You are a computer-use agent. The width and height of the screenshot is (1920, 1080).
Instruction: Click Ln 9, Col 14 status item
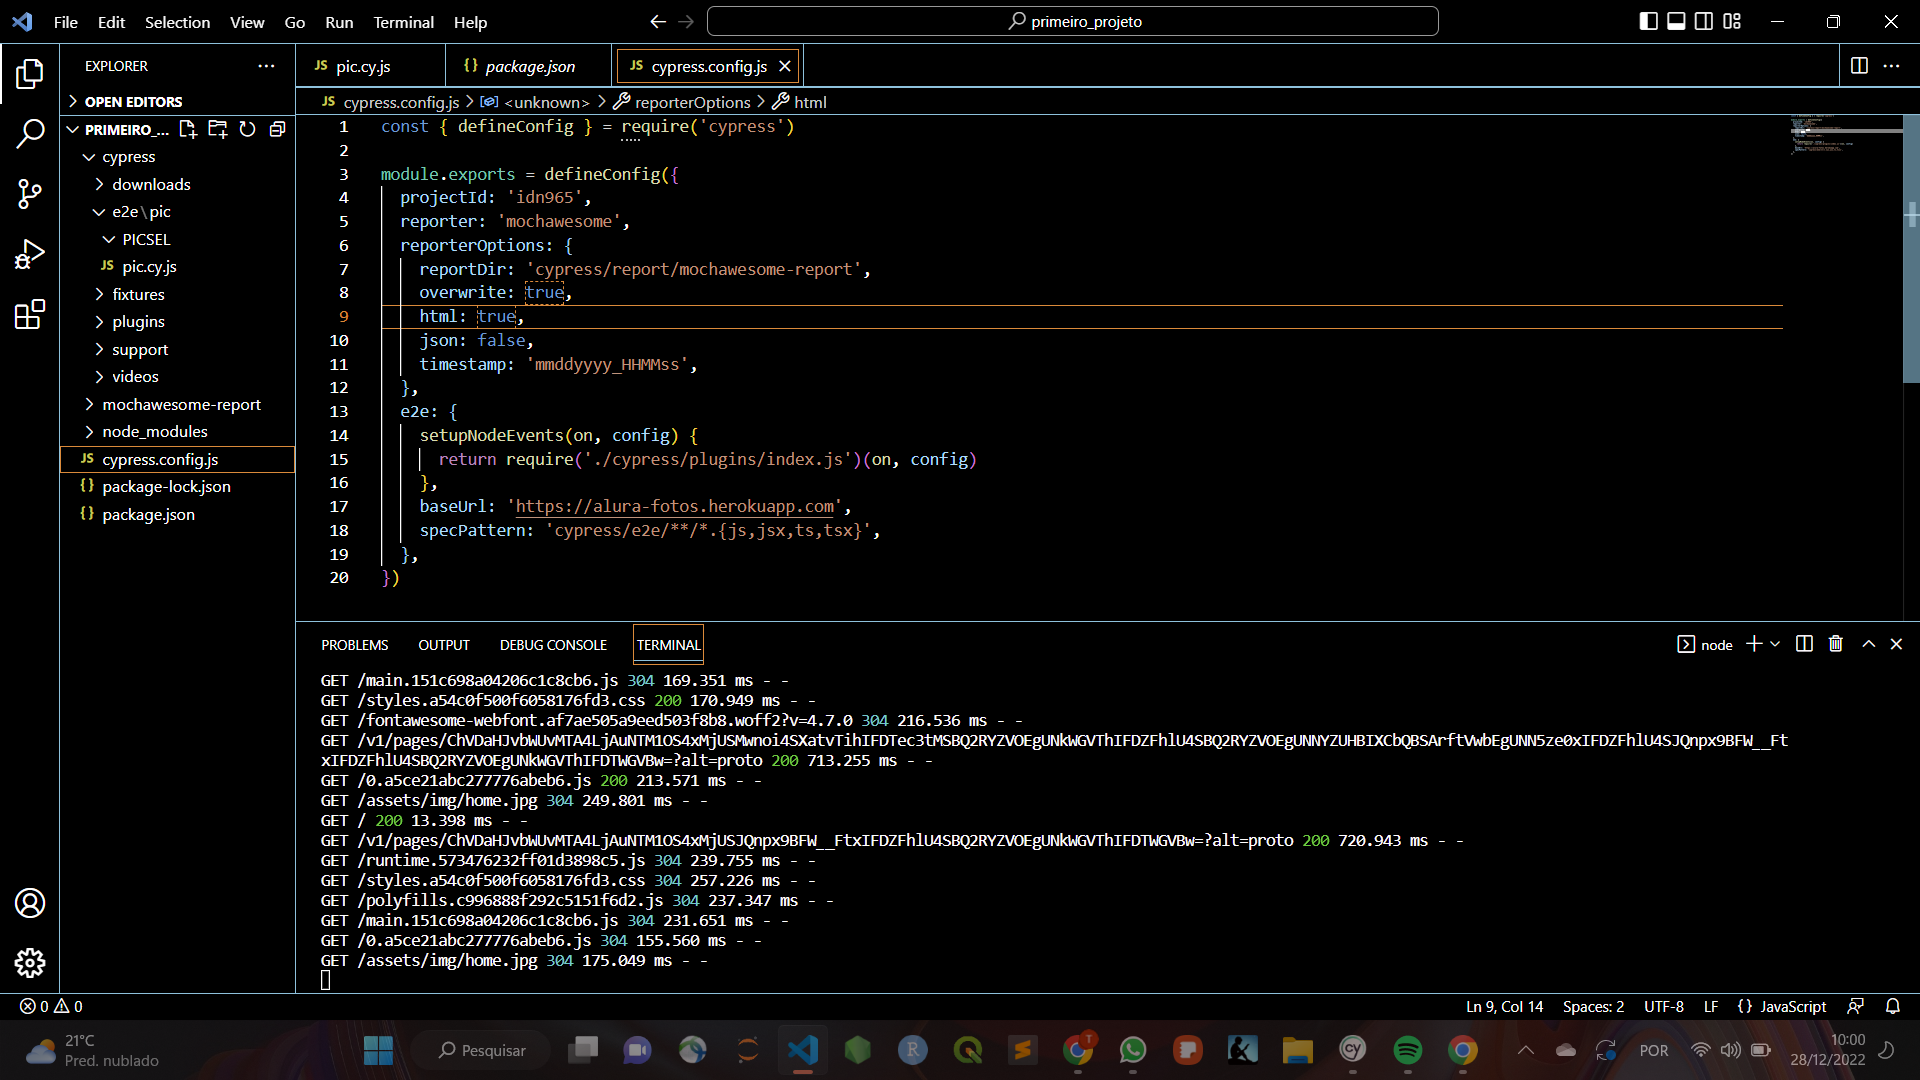[1504, 1006]
